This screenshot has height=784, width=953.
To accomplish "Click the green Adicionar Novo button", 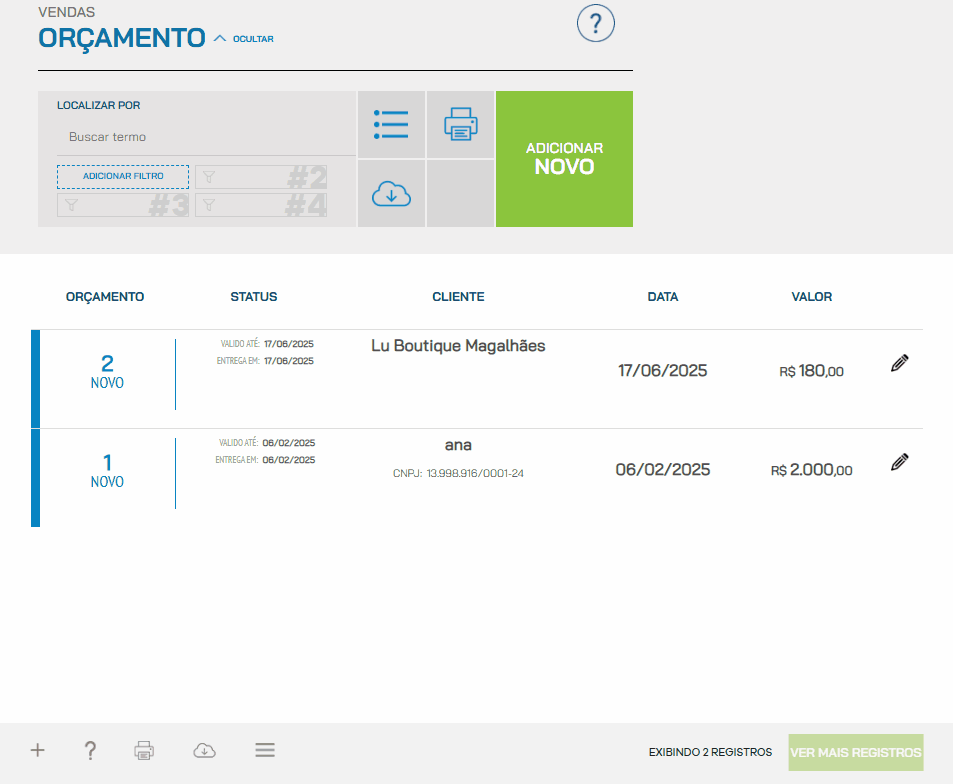I will 564,159.
